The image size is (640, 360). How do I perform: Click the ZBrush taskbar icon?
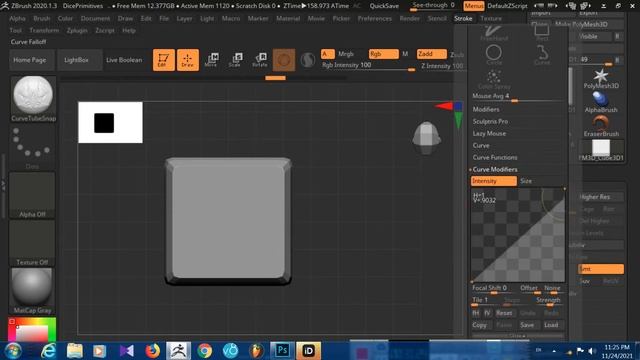coord(179,351)
